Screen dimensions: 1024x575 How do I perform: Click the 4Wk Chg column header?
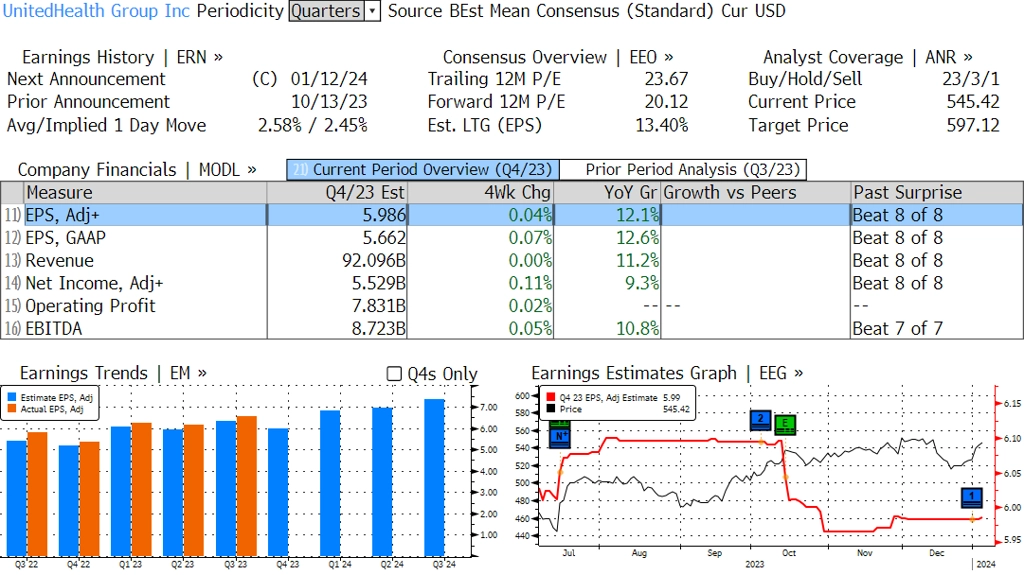480,193
